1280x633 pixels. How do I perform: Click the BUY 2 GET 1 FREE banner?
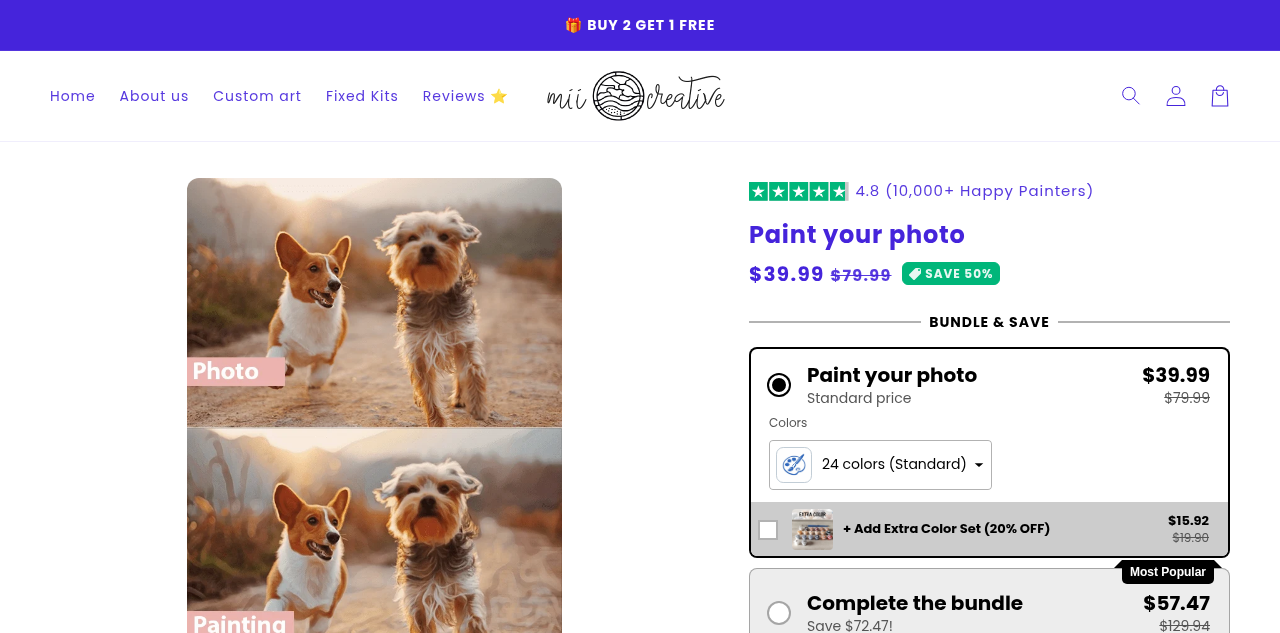click(640, 25)
